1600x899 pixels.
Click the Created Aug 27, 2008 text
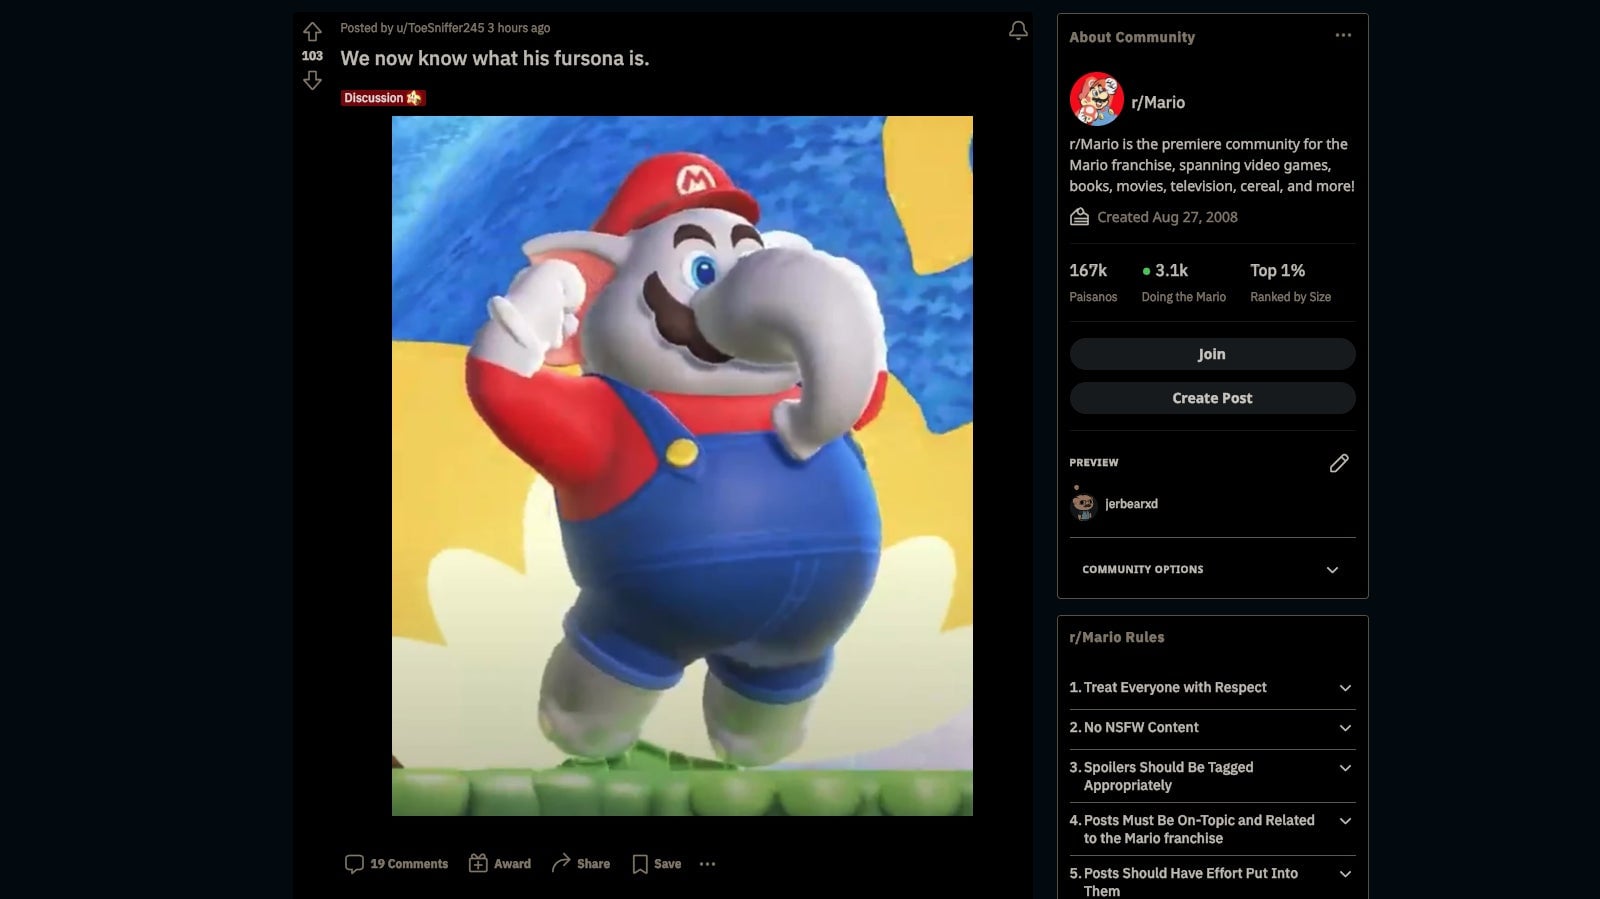click(1167, 217)
